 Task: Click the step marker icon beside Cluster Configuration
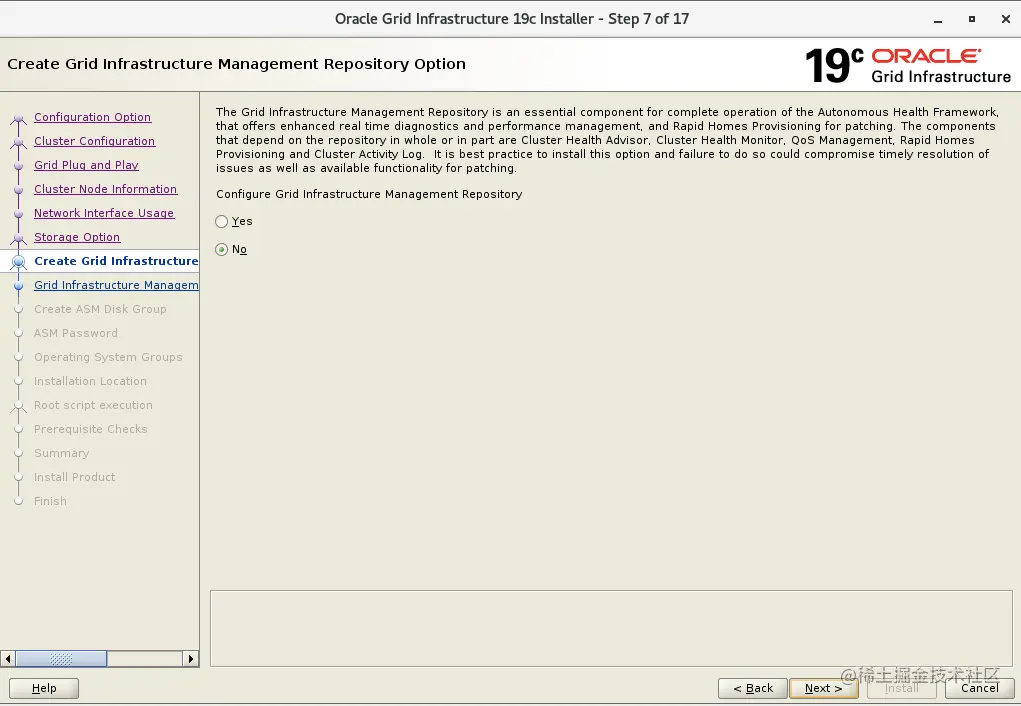[x=19, y=143]
